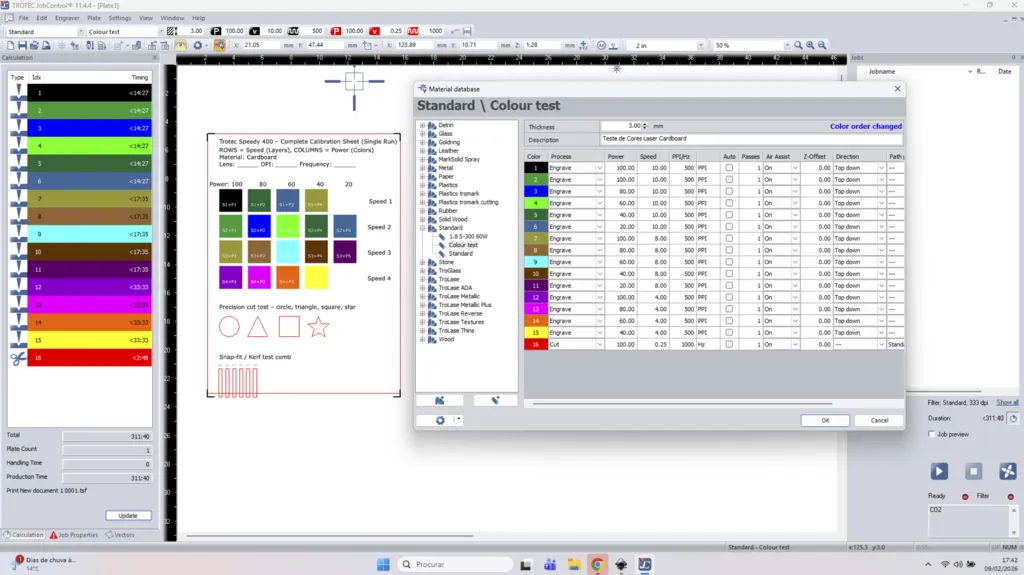The width and height of the screenshot is (1024, 575).
Task: Toggle Auto checkbox for color 1
Action: (x=729, y=168)
